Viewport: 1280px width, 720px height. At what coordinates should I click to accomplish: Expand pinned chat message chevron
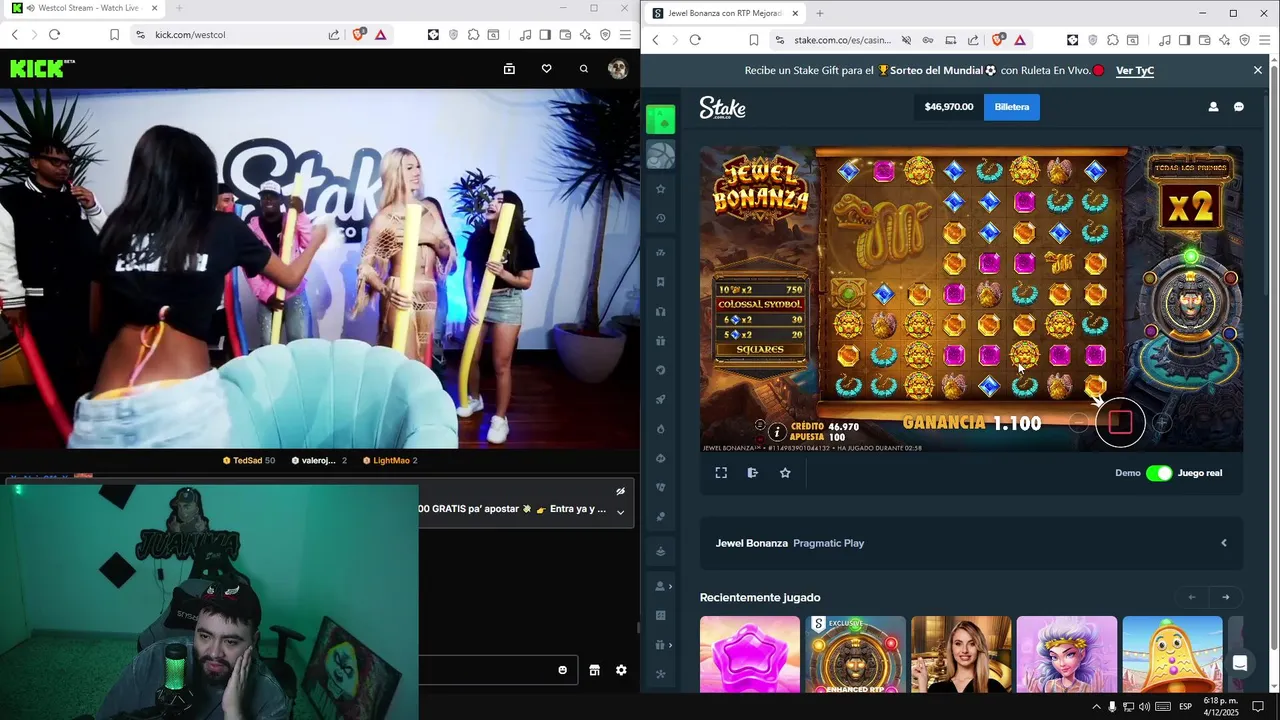pyautogui.click(x=620, y=512)
